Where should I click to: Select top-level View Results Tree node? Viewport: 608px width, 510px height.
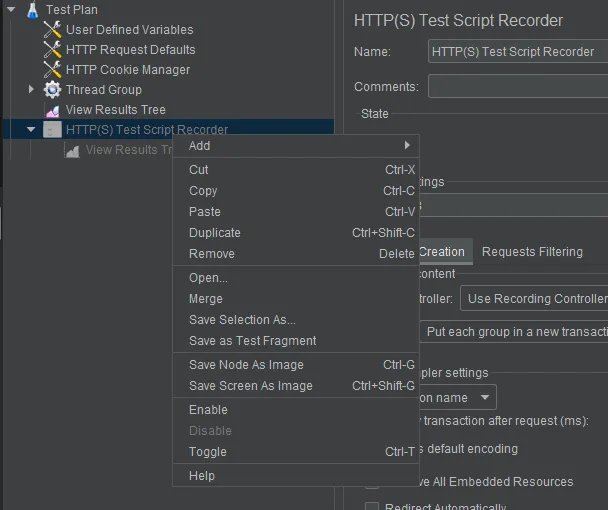(116, 110)
